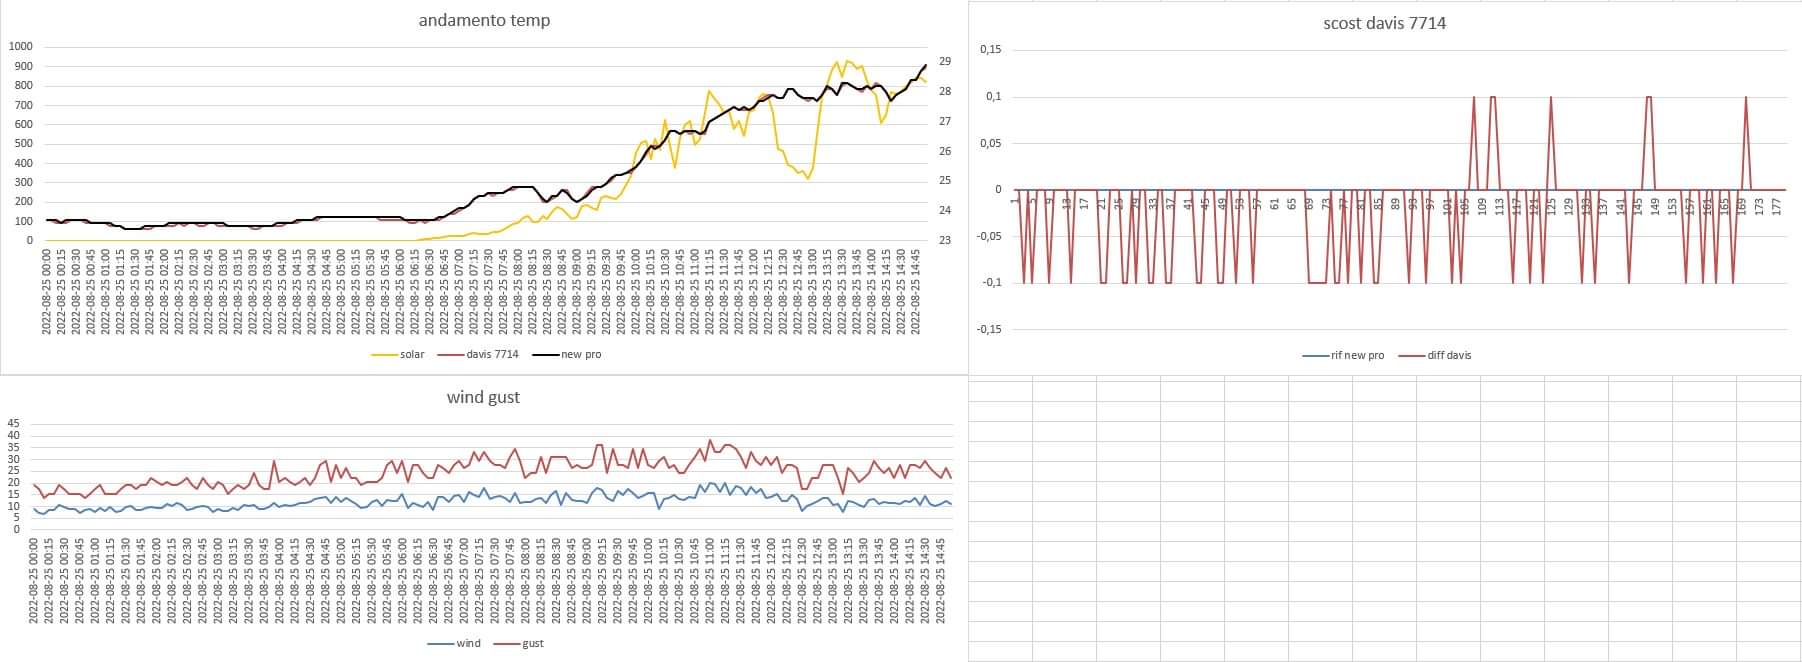Image resolution: width=1802 pixels, height=662 pixels.
Task: Select x-axis label 153 in scost chart
Action: (x=1672, y=205)
